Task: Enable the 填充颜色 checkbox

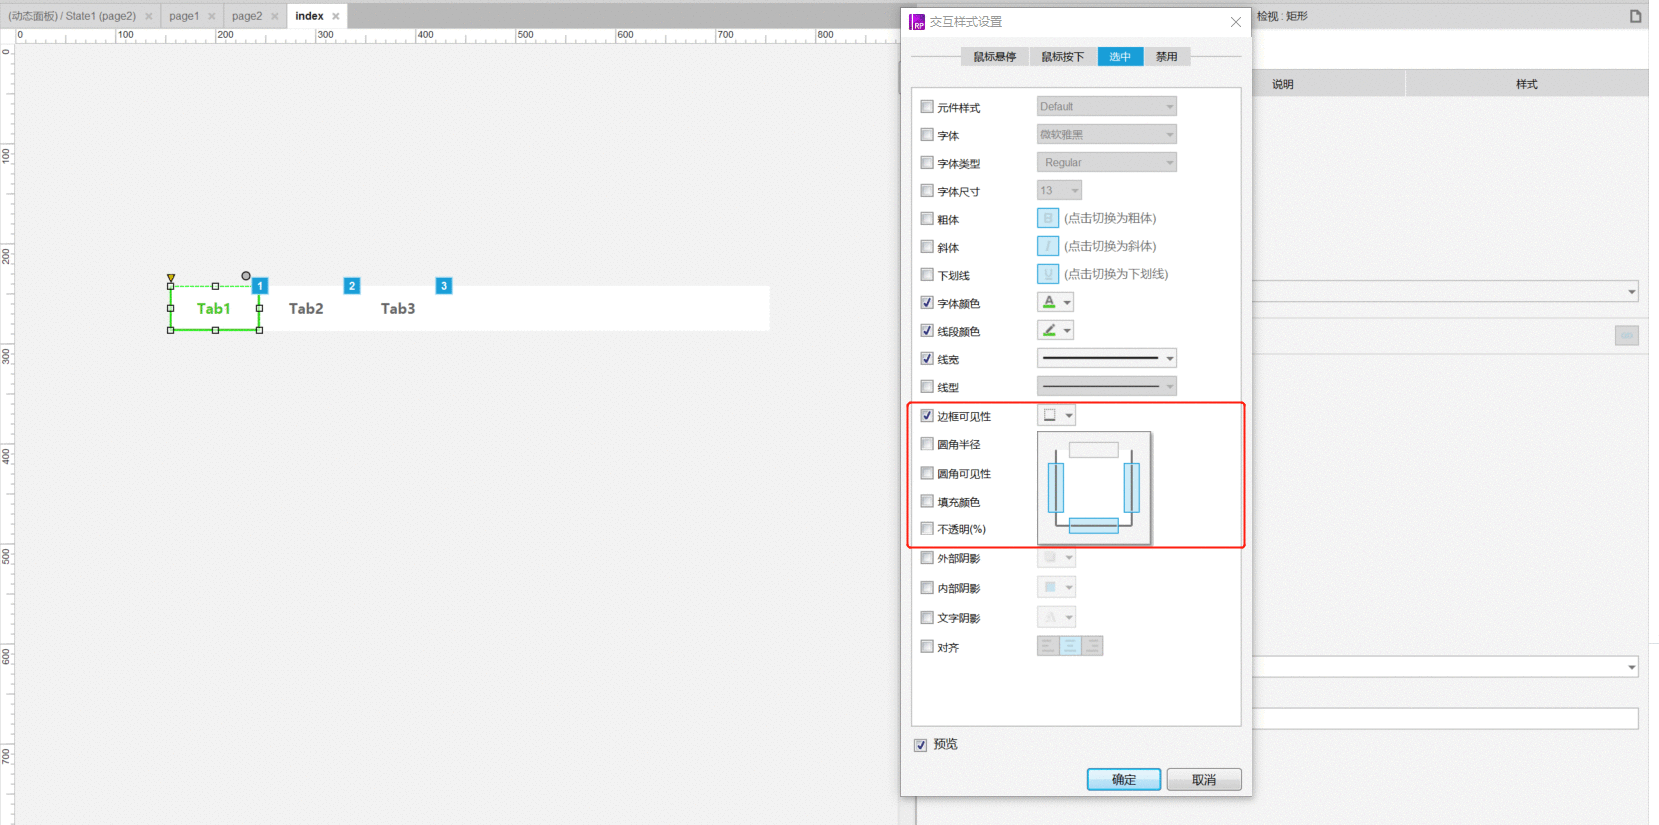Action: (x=927, y=501)
